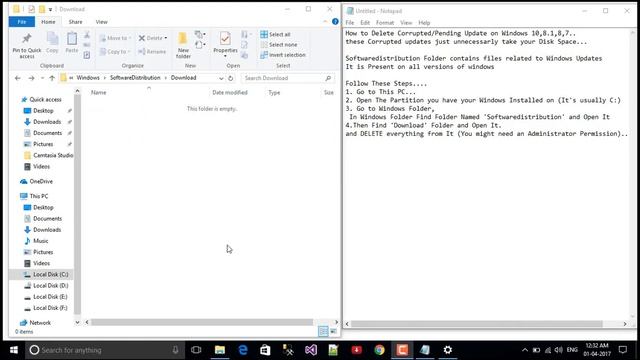
Task: Open the Action Center notification icon
Action: pyautogui.click(x=622, y=350)
